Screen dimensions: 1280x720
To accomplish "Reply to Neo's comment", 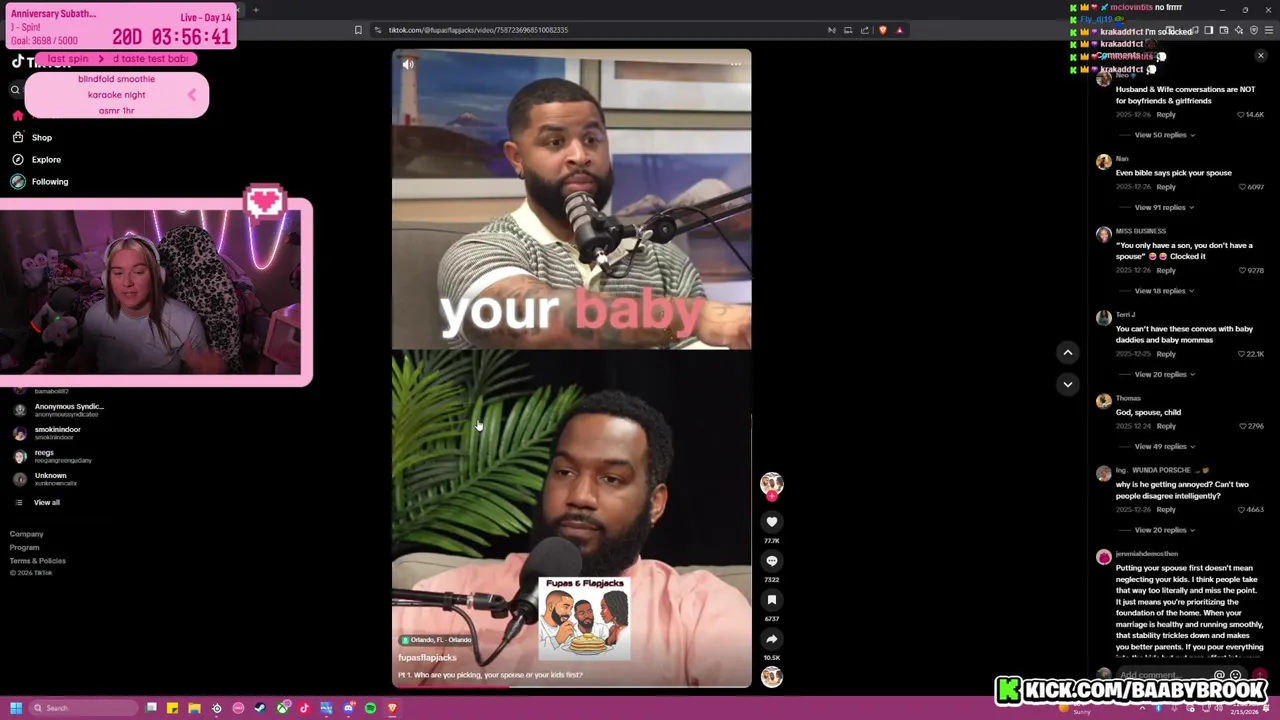I will pyautogui.click(x=1166, y=115).
